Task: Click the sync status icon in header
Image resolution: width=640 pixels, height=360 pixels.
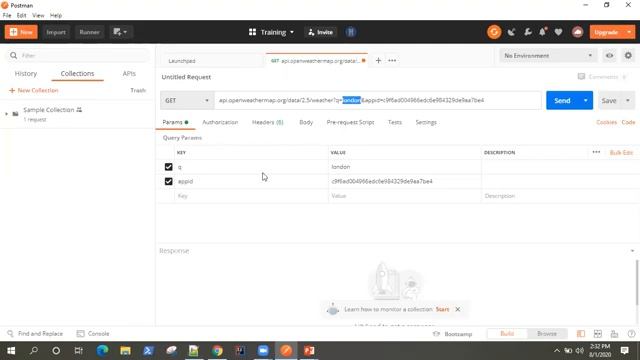Action: pos(494,32)
